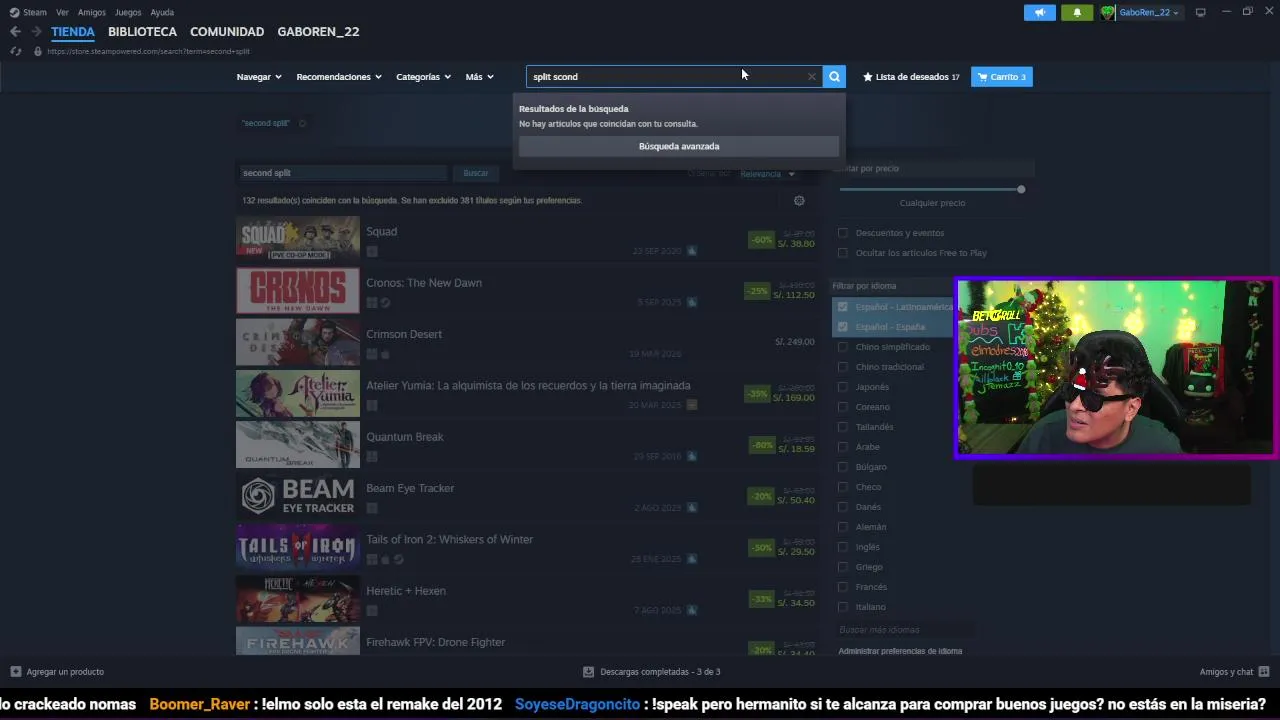The height and width of the screenshot is (720, 1280).
Task: Enable Descuentos y eventos checkbox
Action: 842,233
